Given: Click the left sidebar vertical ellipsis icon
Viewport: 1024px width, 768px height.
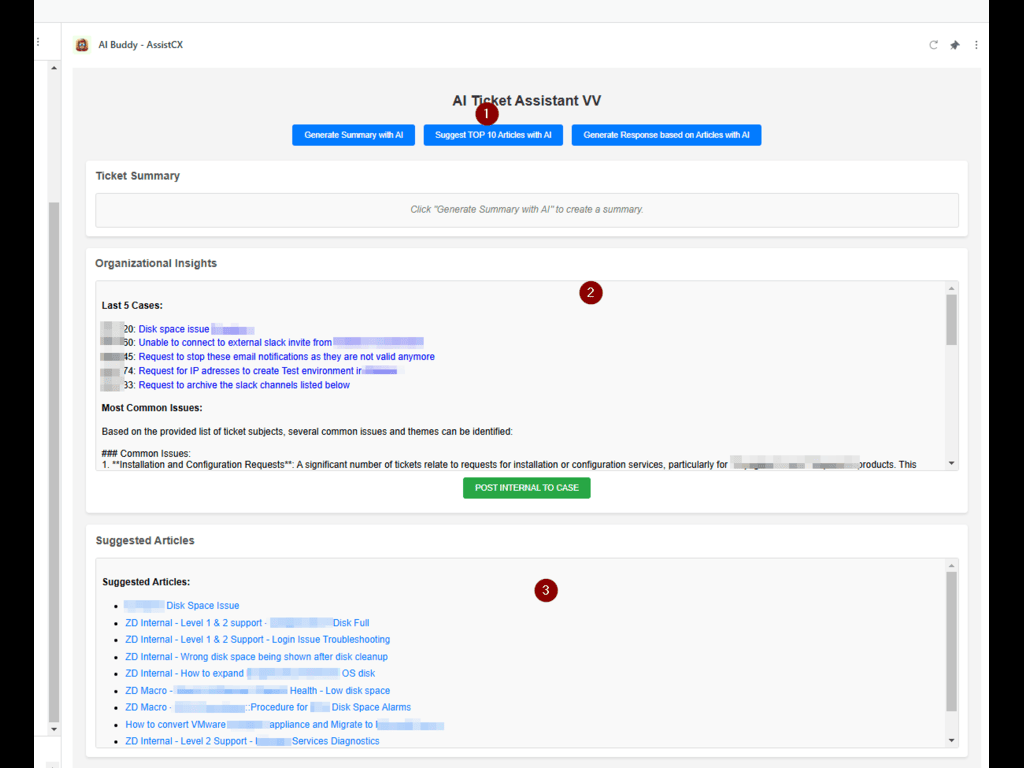Looking at the screenshot, I should click(38, 42).
